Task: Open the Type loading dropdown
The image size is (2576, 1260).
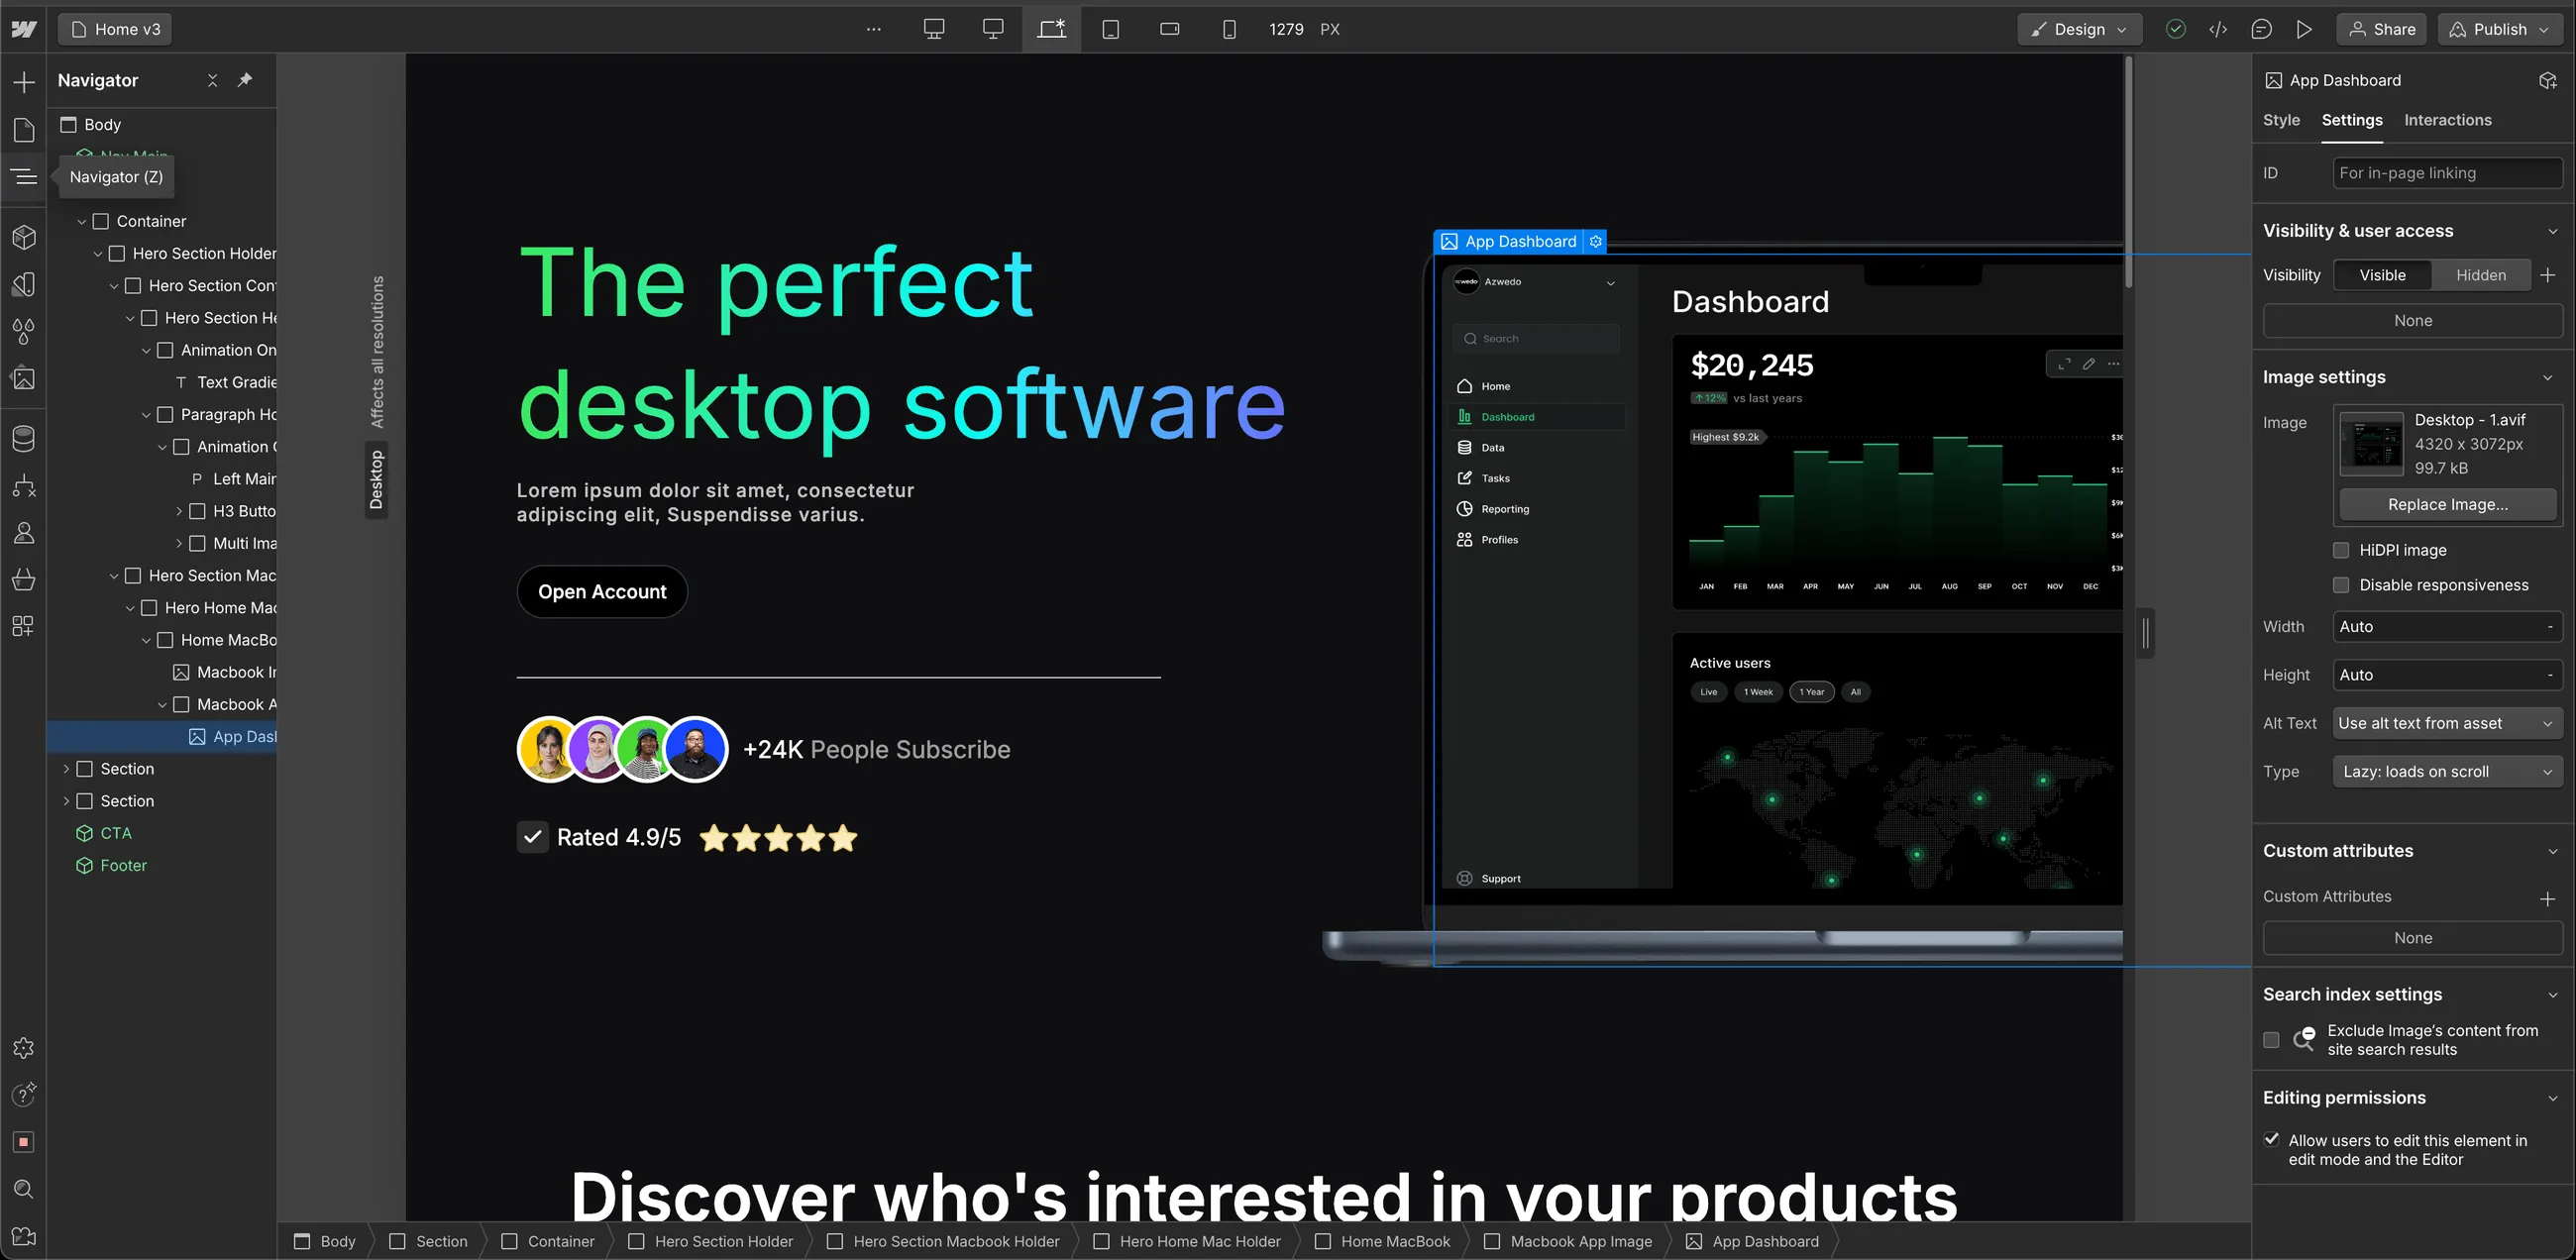Action: [x=2446, y=772]
